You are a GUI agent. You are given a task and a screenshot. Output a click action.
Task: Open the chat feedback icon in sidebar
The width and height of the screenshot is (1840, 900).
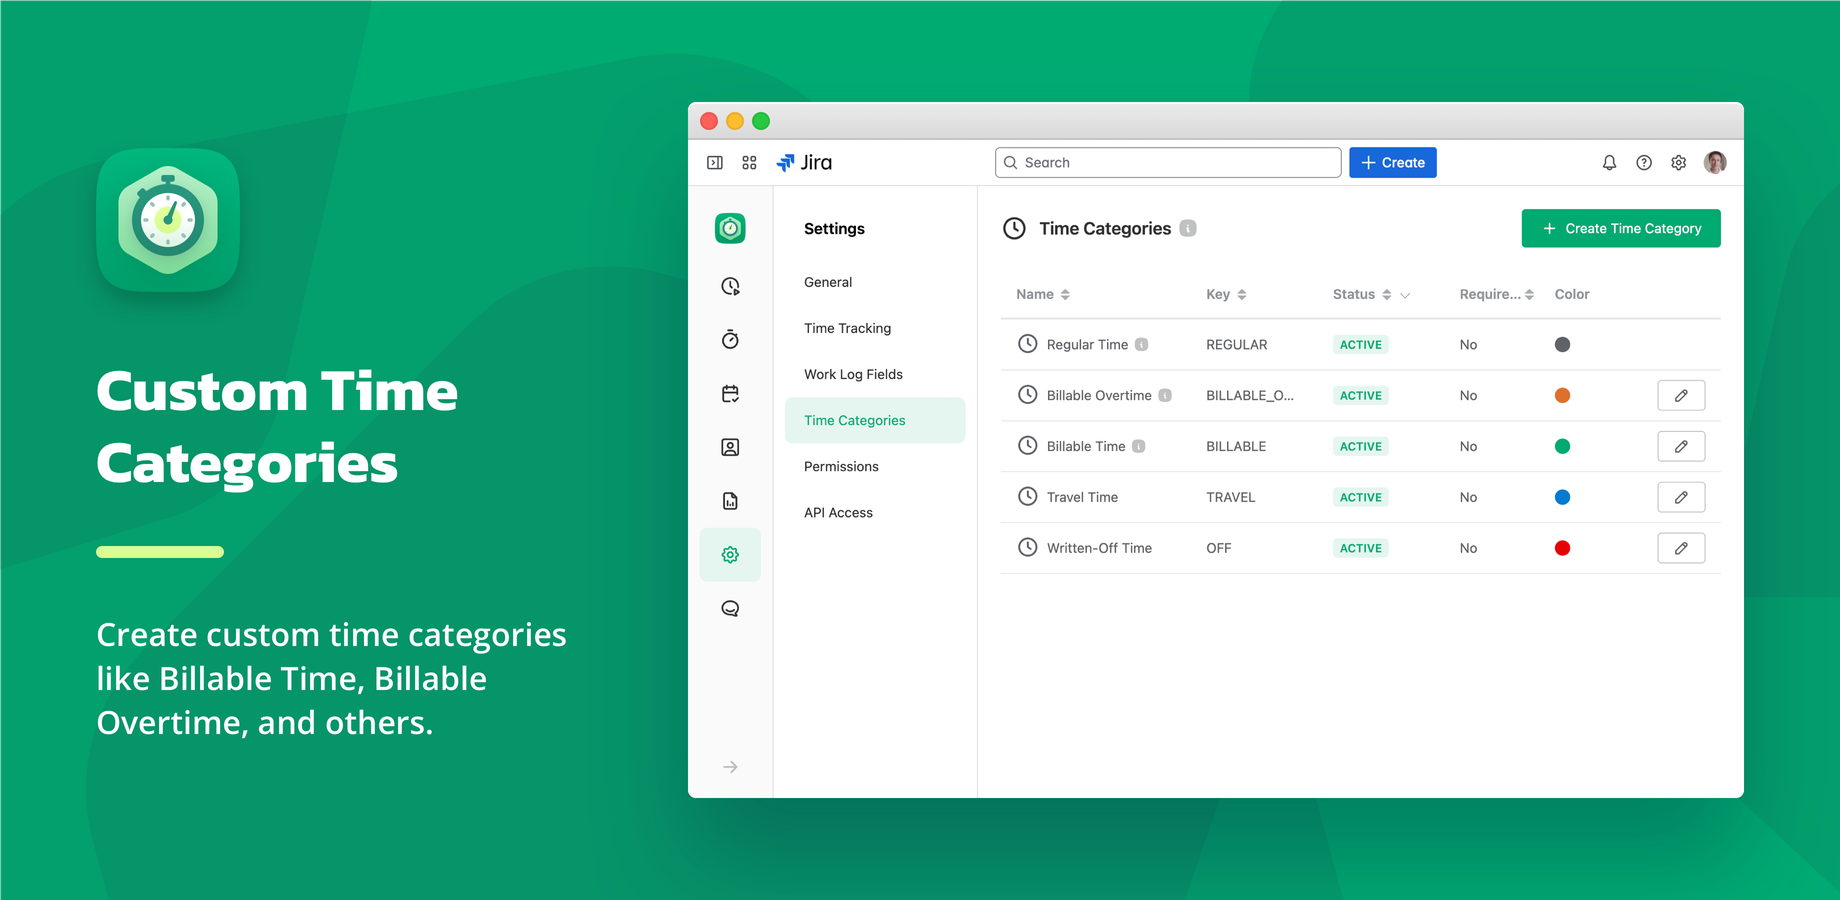(730, 608)
